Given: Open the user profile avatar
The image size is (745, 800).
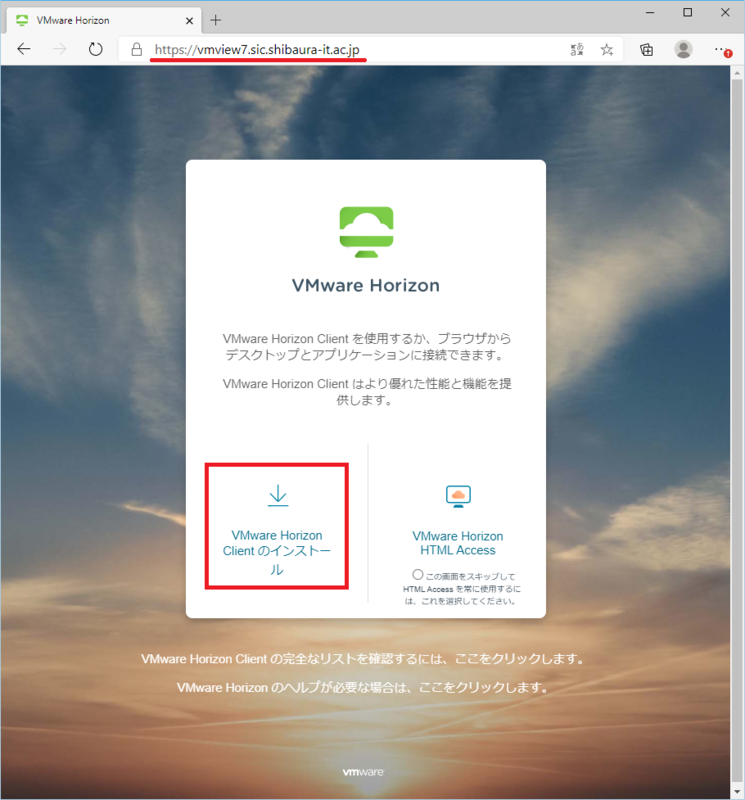Looking at the screenshot, I should [x=683, y=49].
